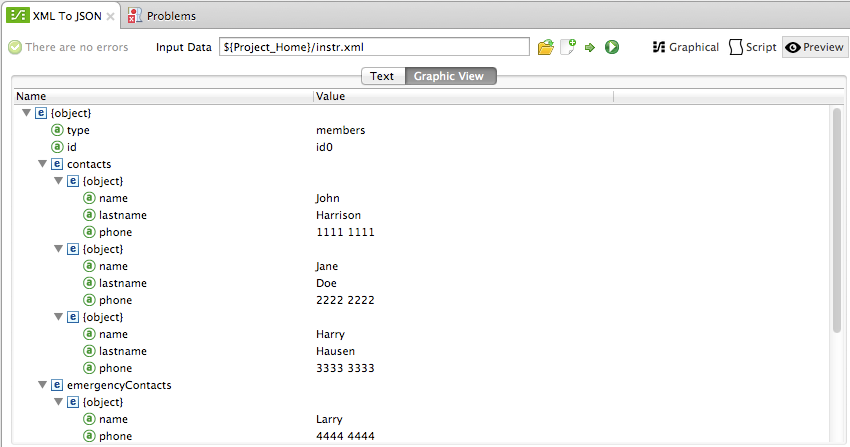Screen dimensions: 850x447
Task: Collapse the contacts node
Action: point(42,164)
